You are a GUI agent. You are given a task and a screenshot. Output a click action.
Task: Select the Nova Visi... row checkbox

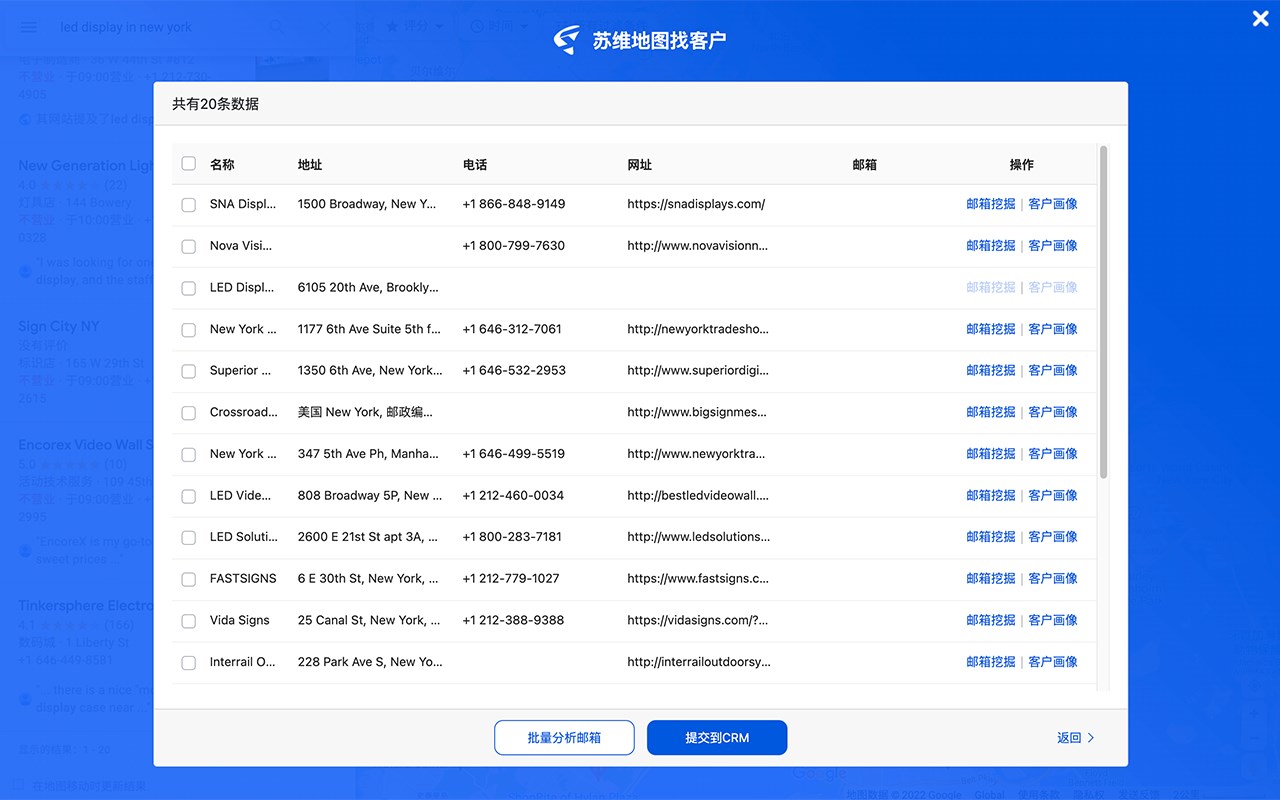(188, 246)
